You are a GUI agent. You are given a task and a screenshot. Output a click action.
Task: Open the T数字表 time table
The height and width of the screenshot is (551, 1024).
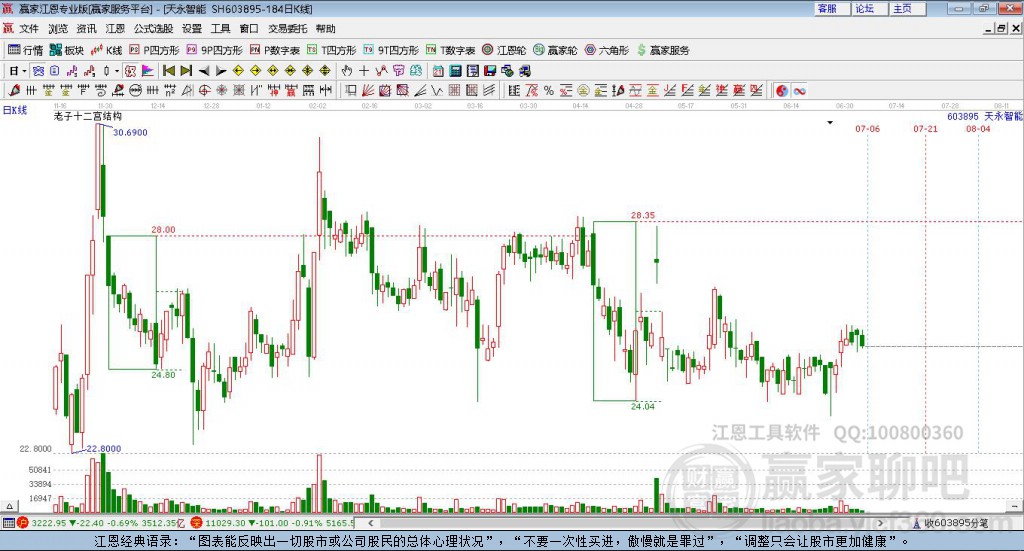point(451,50)
